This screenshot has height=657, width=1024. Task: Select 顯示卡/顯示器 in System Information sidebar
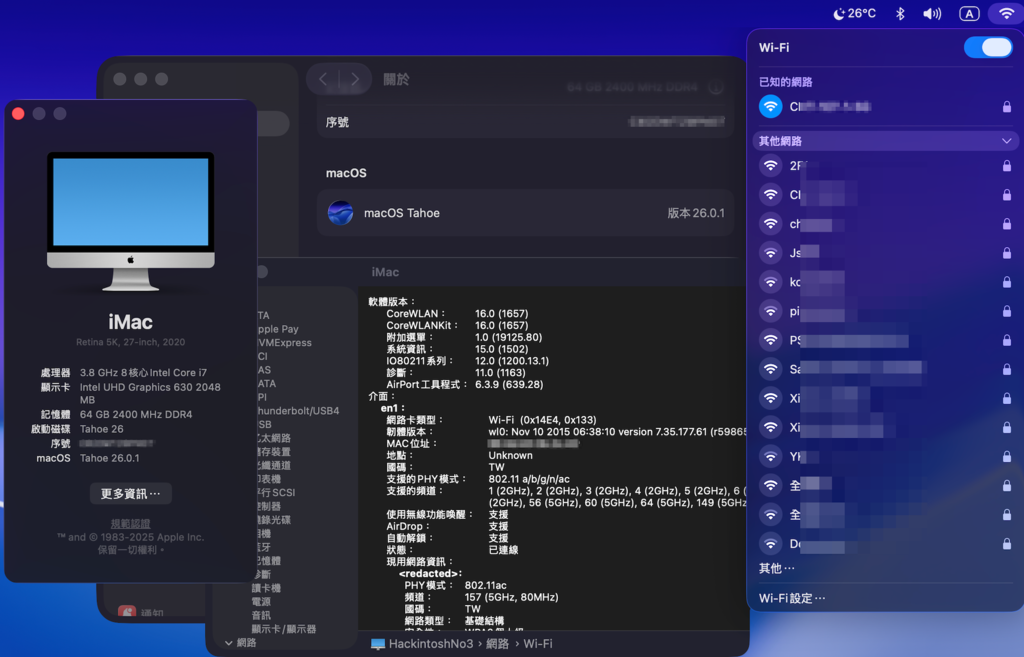283,629
